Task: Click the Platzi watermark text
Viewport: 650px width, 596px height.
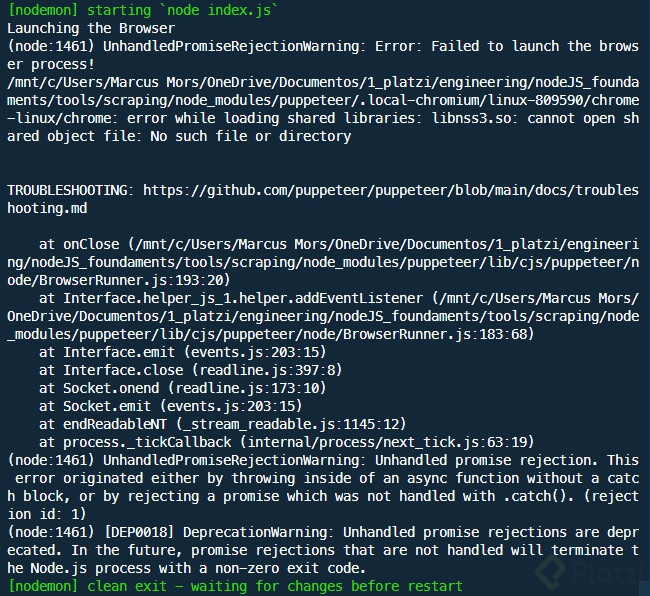Action: click(x=607, y=572)
